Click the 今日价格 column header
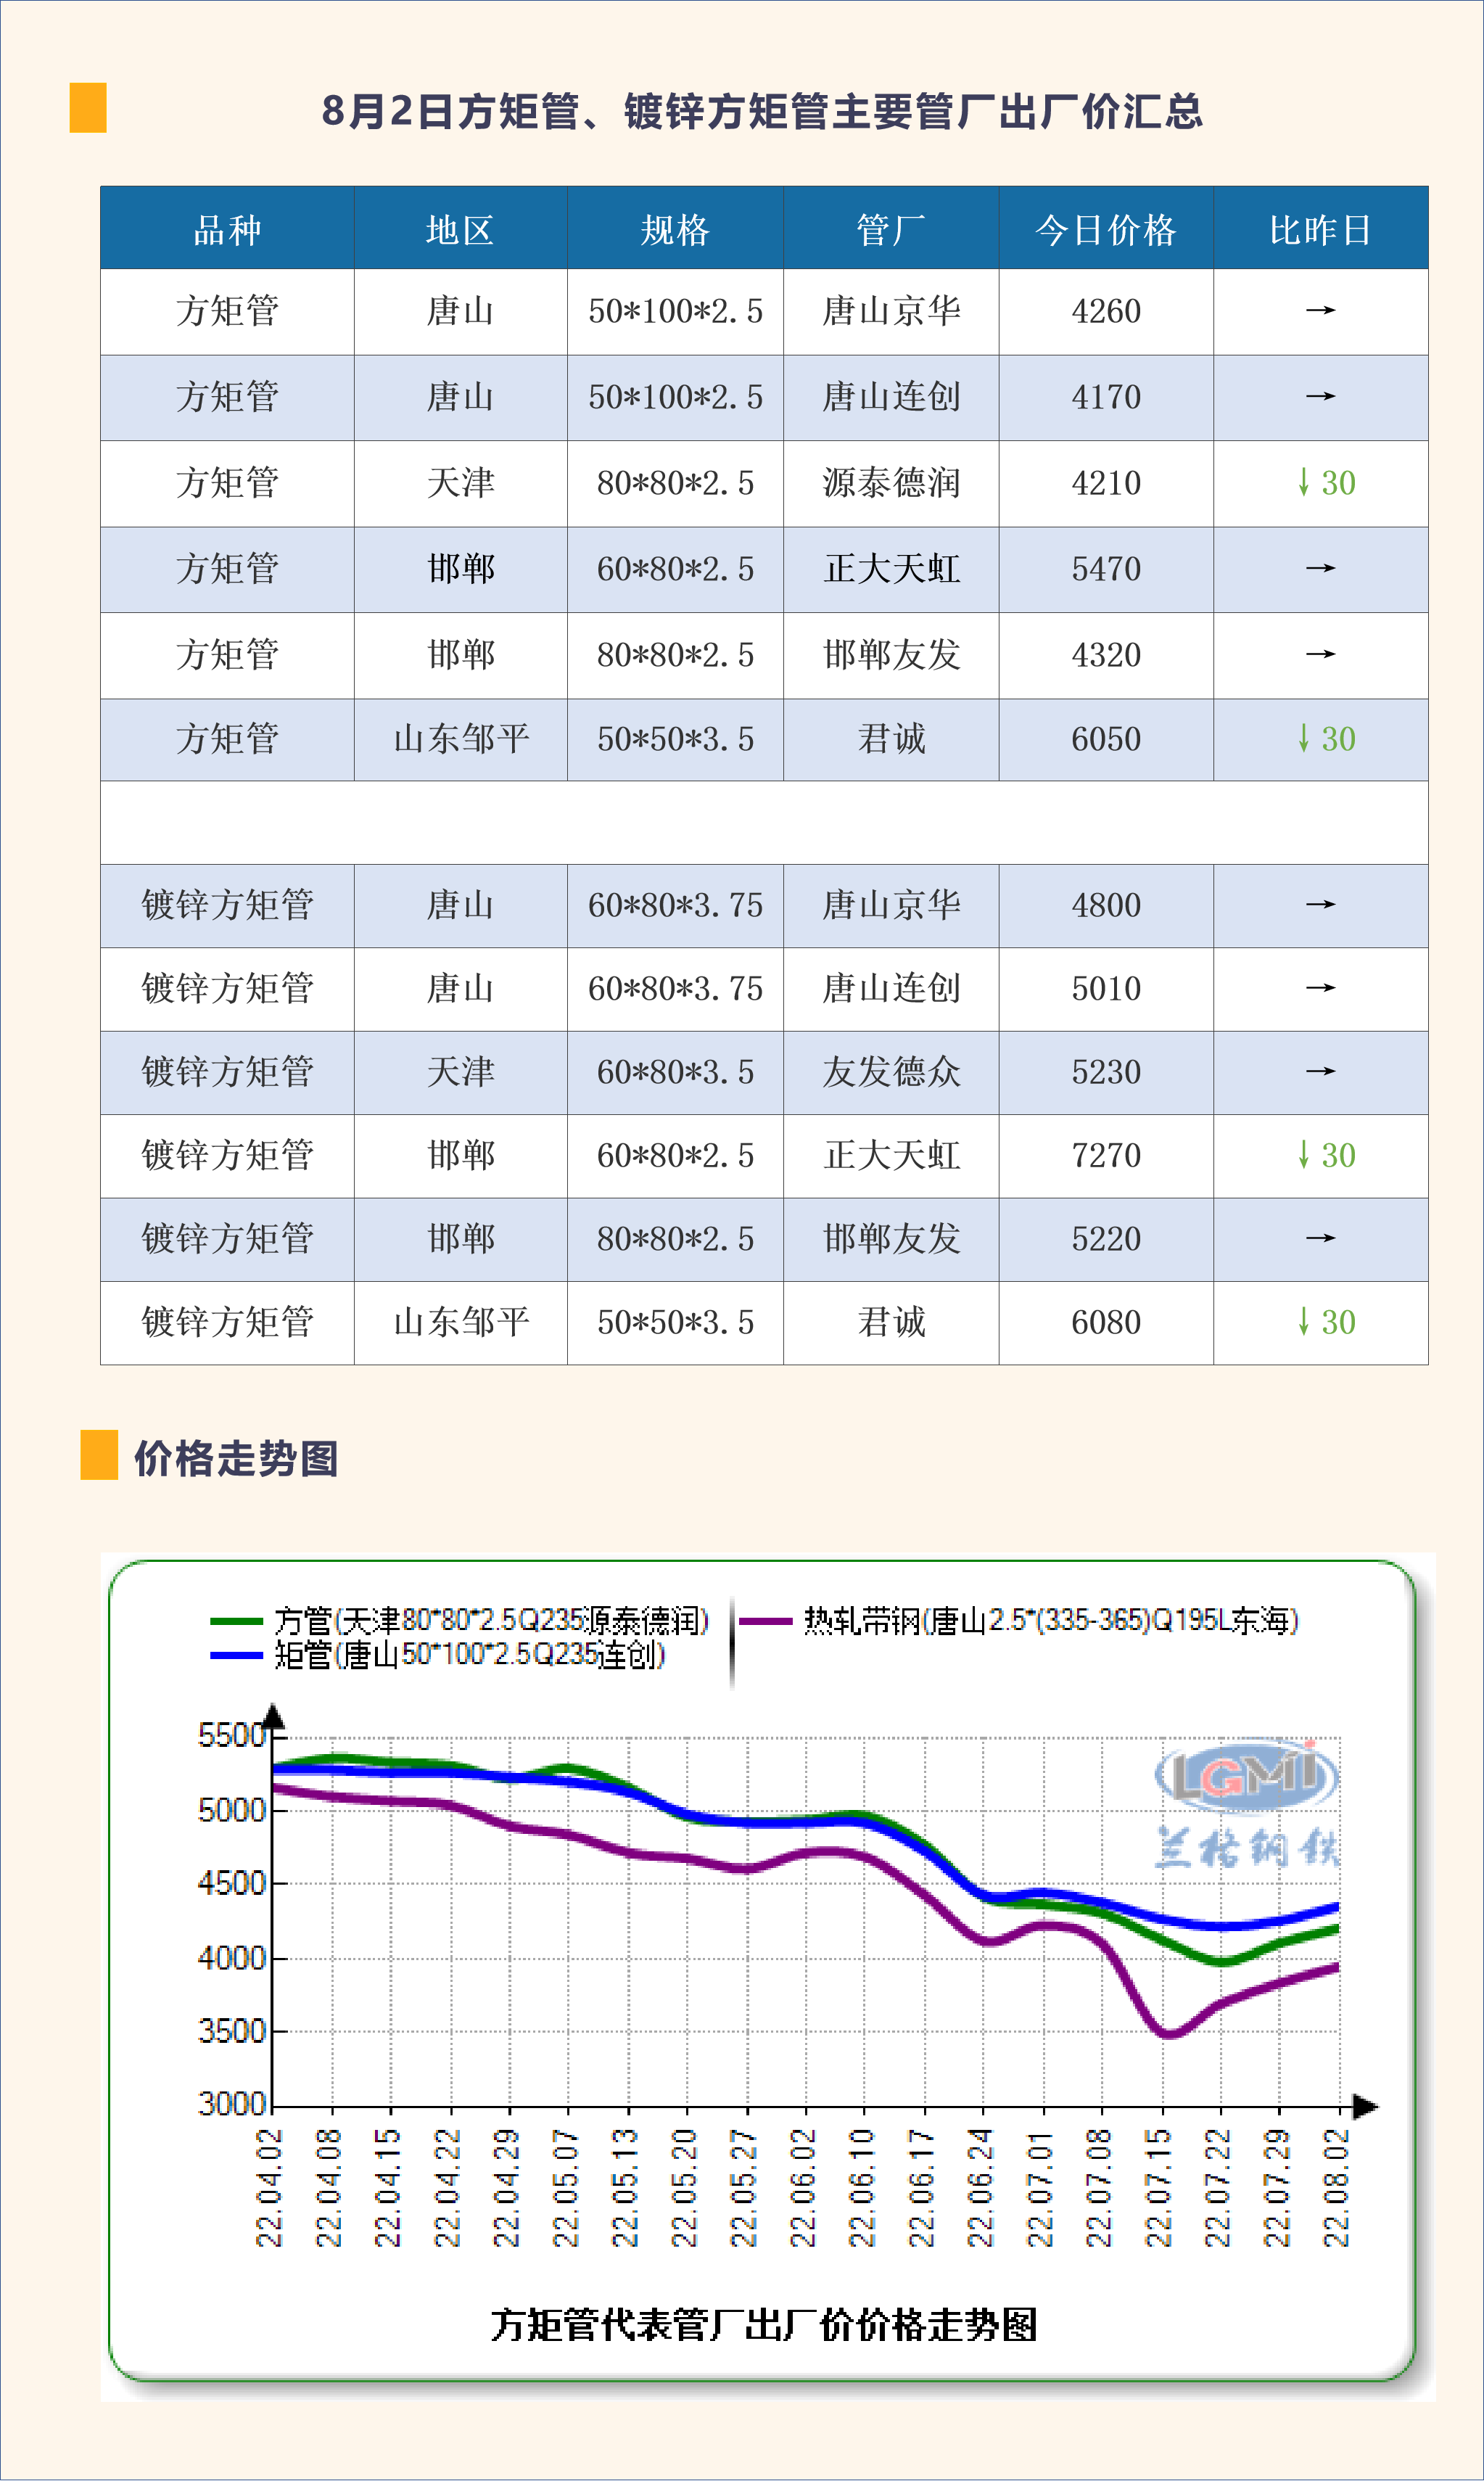 click(1105, 230)
